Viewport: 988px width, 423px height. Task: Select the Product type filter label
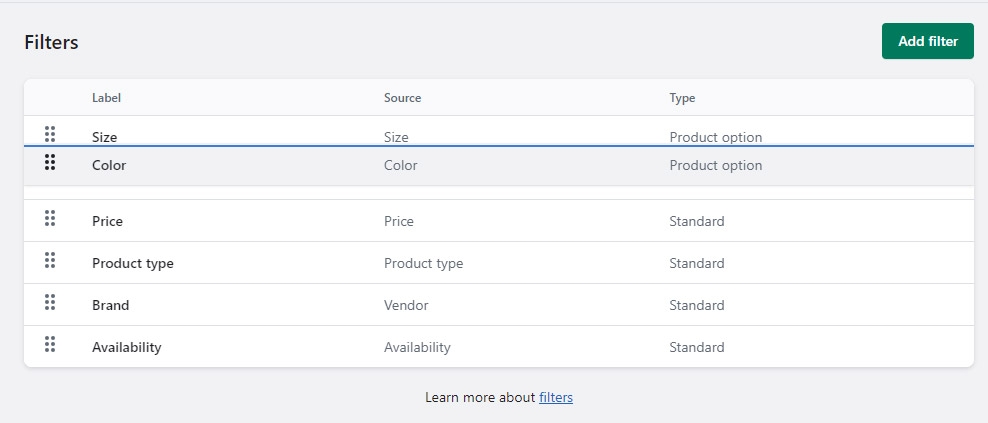coord(132,263)
